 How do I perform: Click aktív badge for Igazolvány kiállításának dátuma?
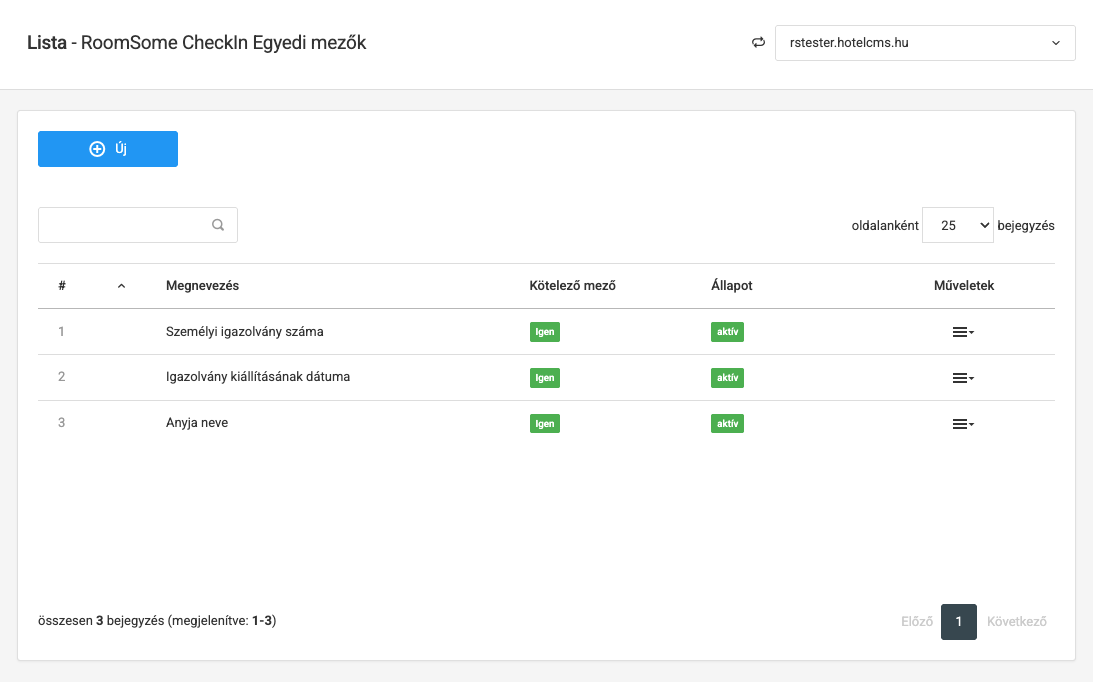coord(727,378)
